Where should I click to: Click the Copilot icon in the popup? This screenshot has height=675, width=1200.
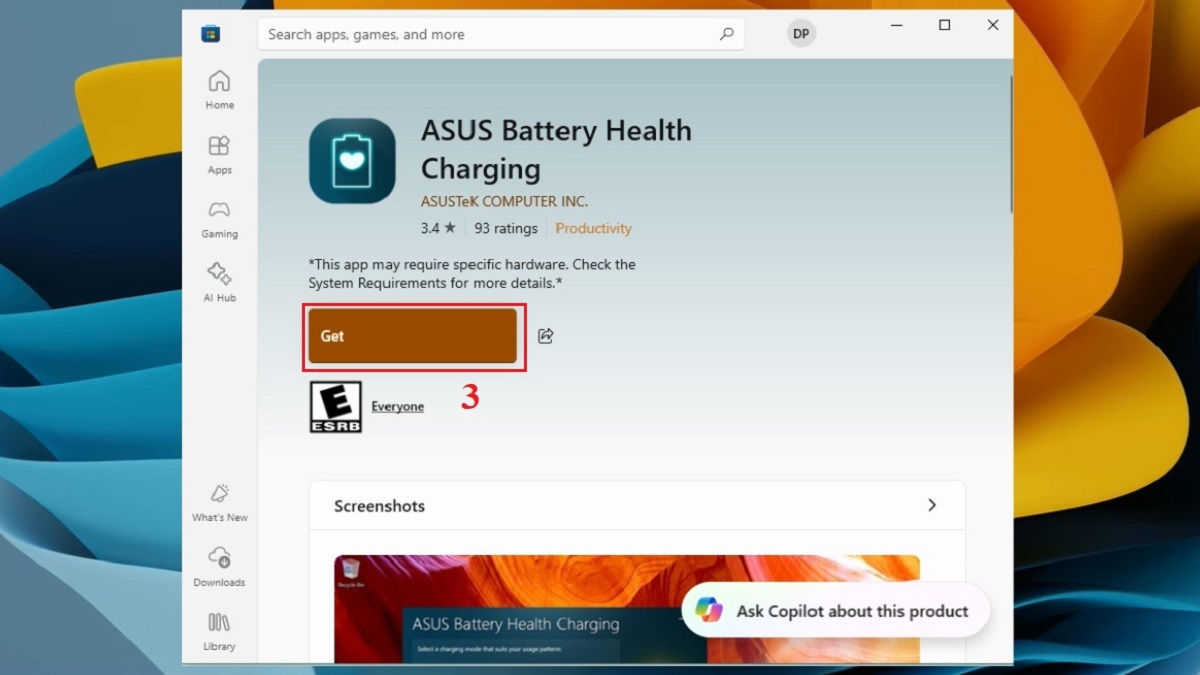coord(711,610)
